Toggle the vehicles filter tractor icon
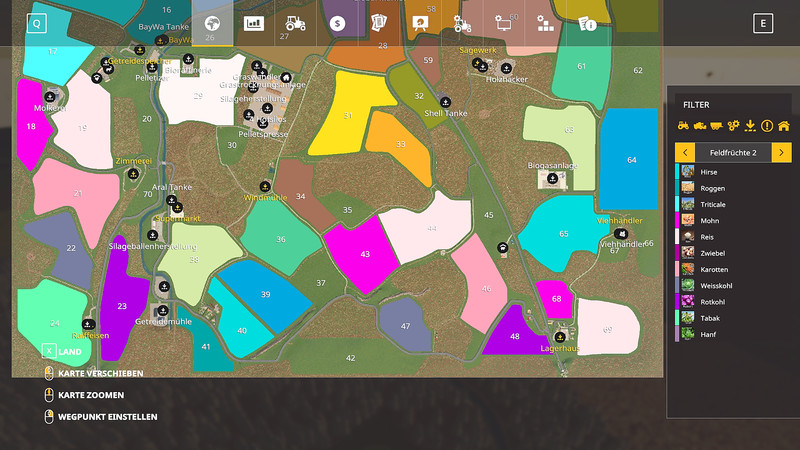 coord(683,126)
